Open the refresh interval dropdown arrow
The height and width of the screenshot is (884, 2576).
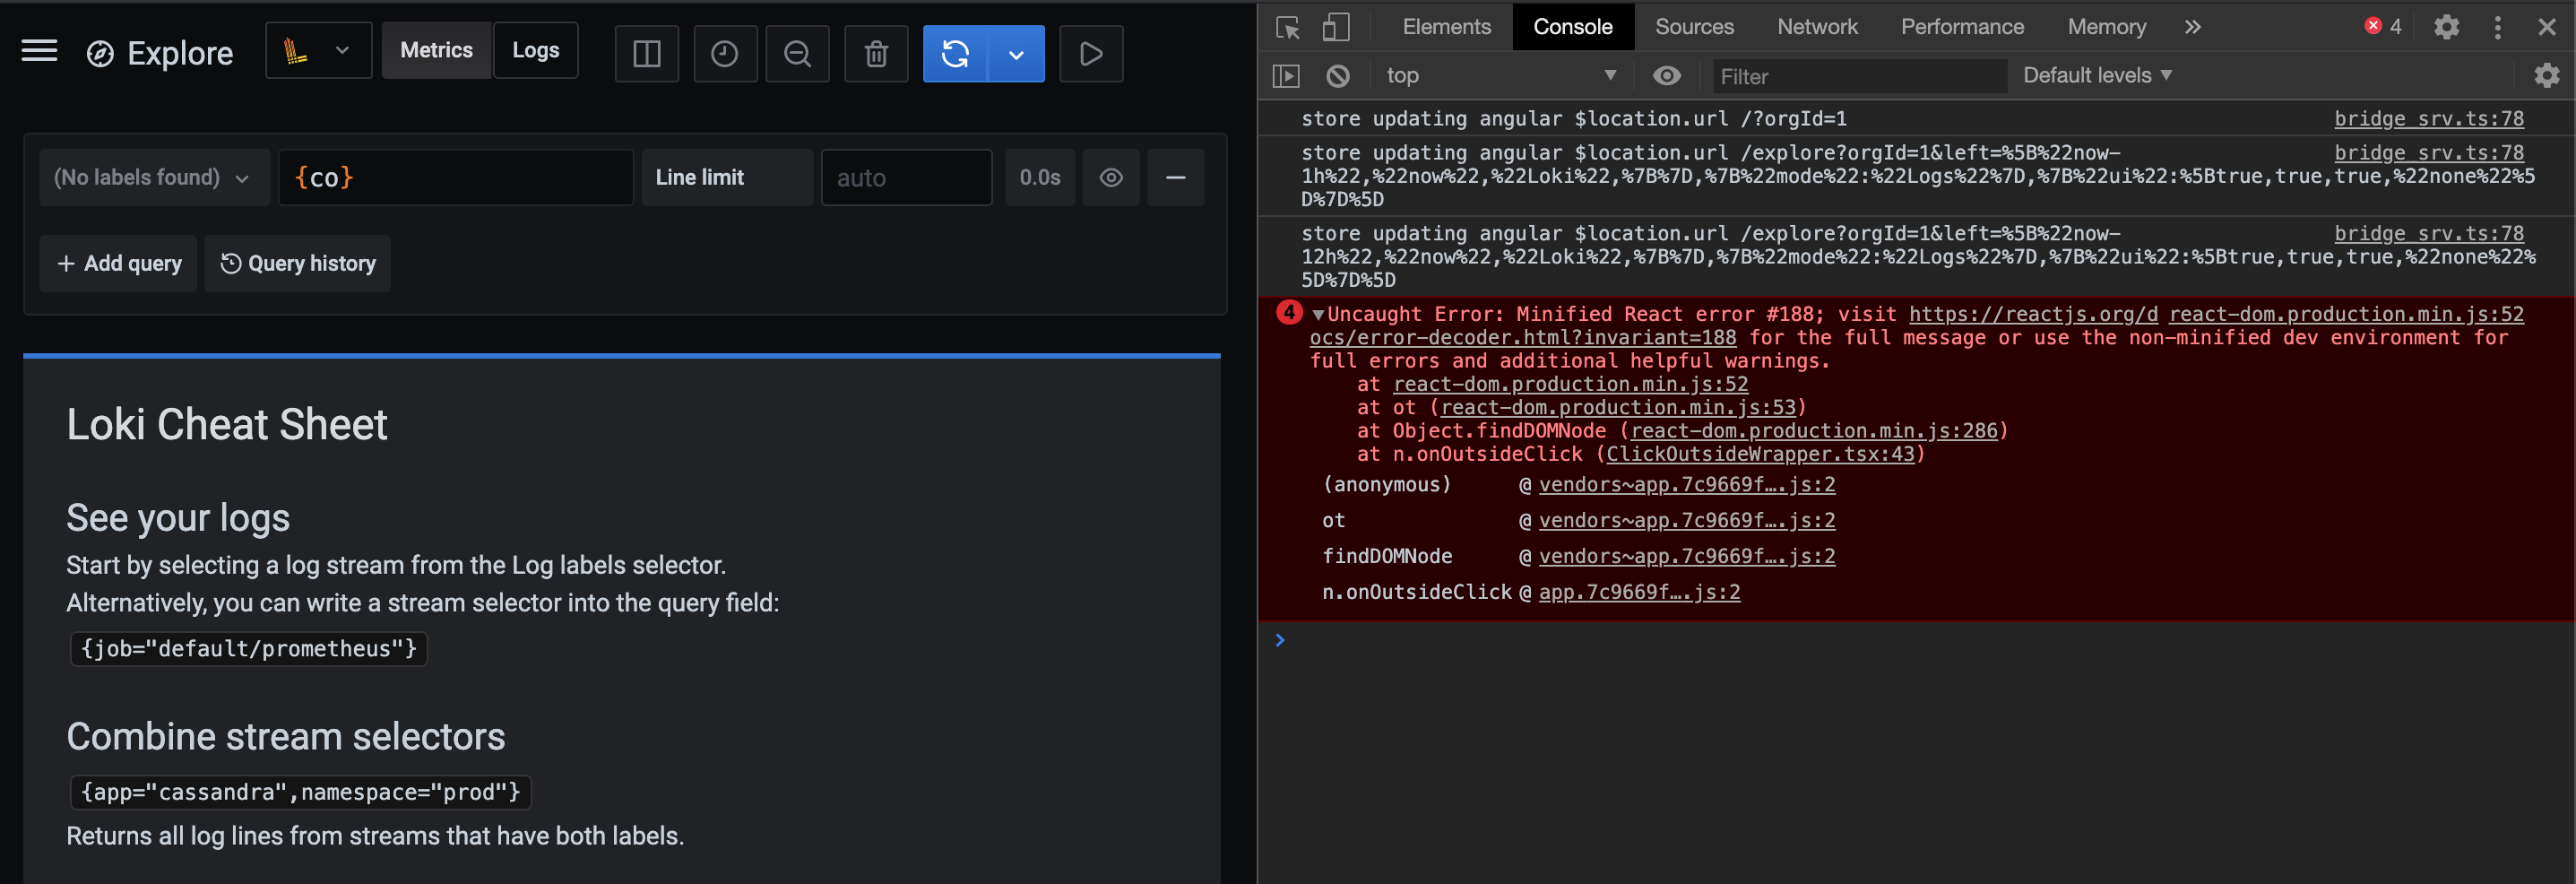coord(1016,54)
